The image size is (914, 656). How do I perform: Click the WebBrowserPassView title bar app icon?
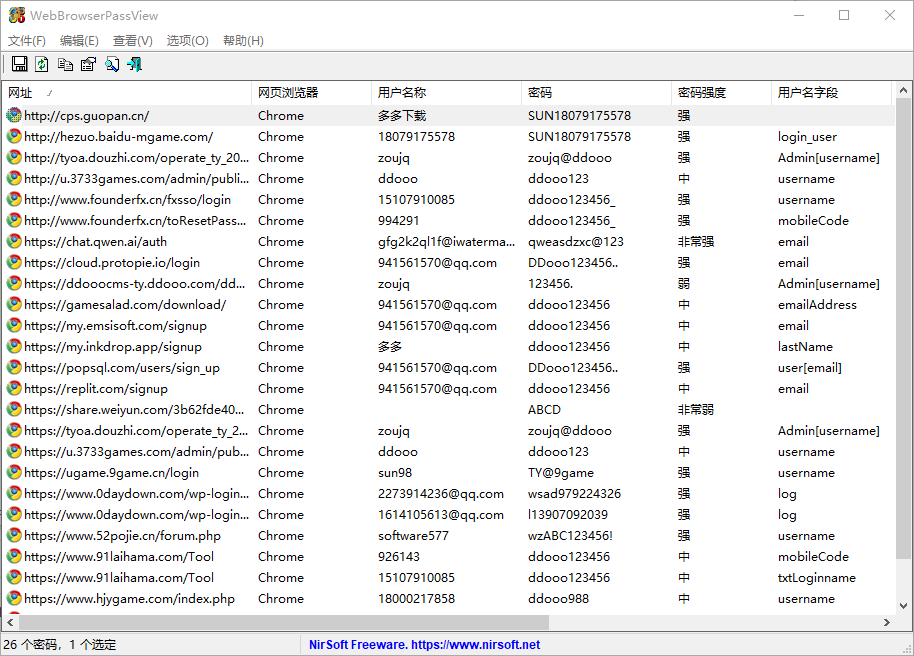point(17,16)
